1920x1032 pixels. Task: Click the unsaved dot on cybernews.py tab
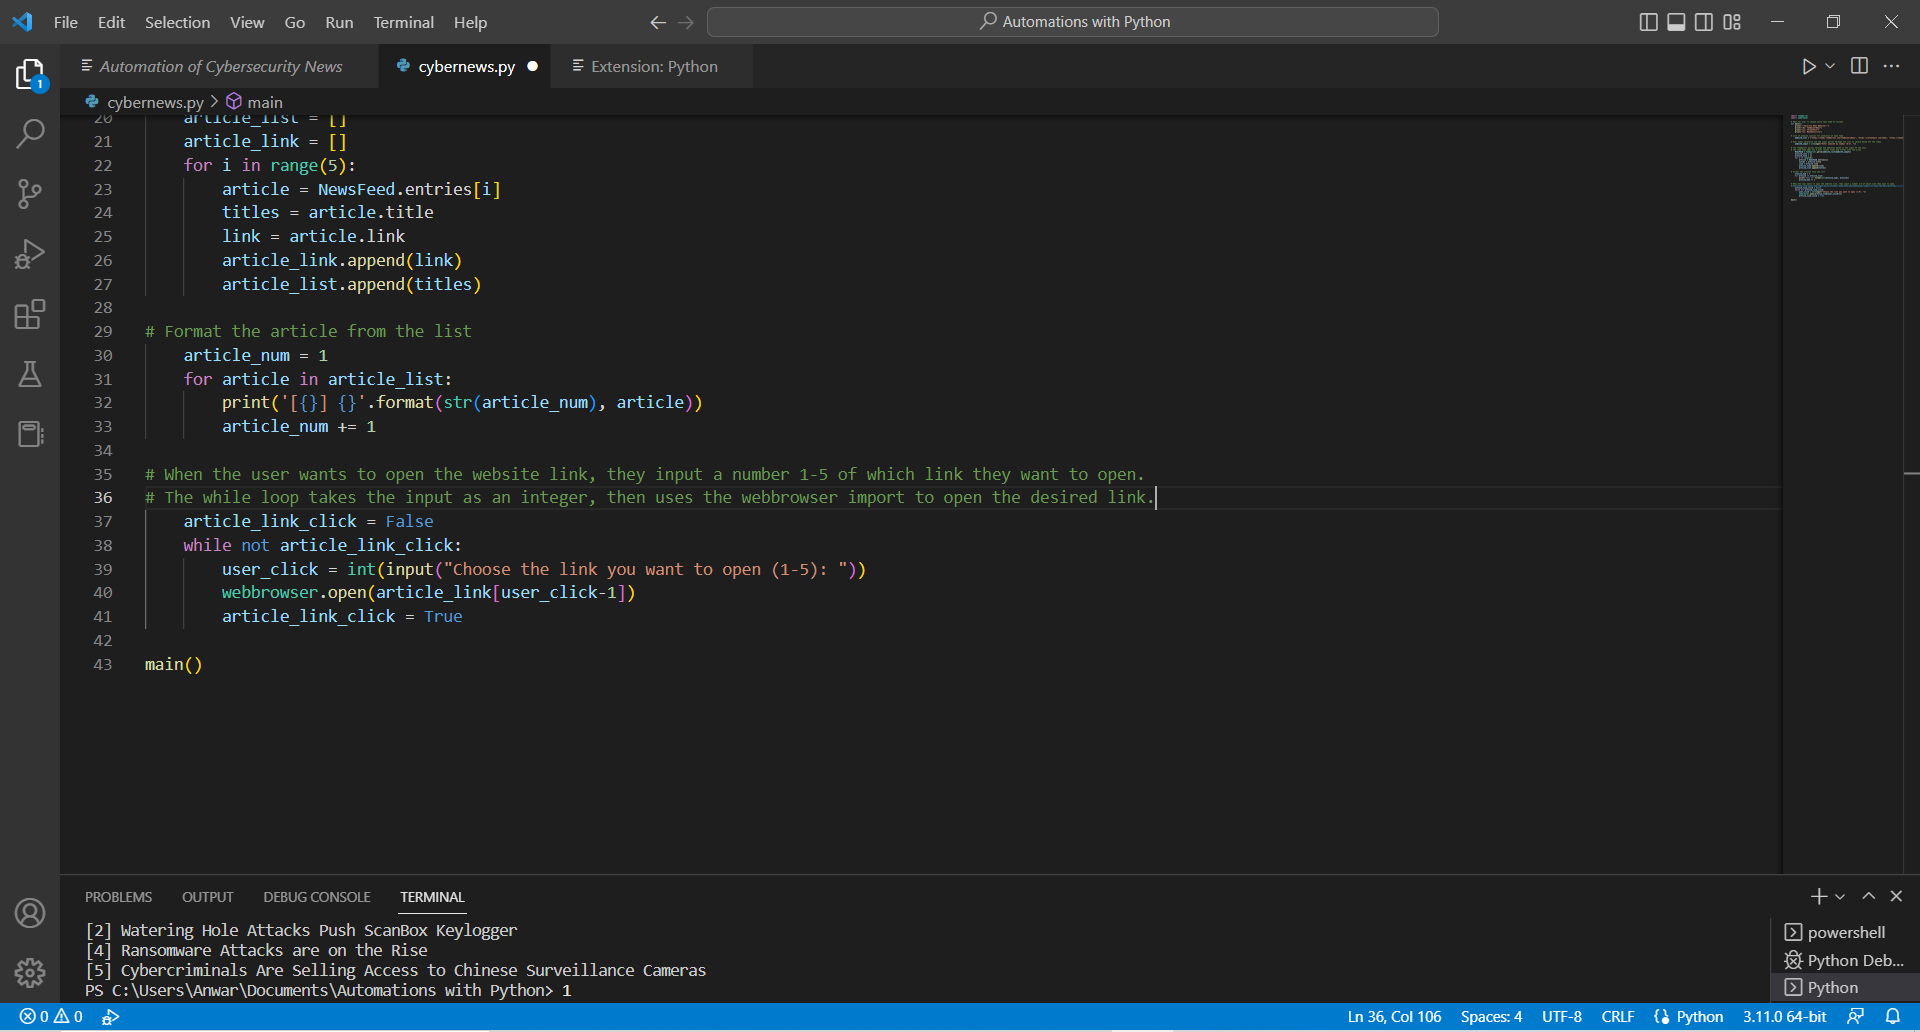pos(533,66)
